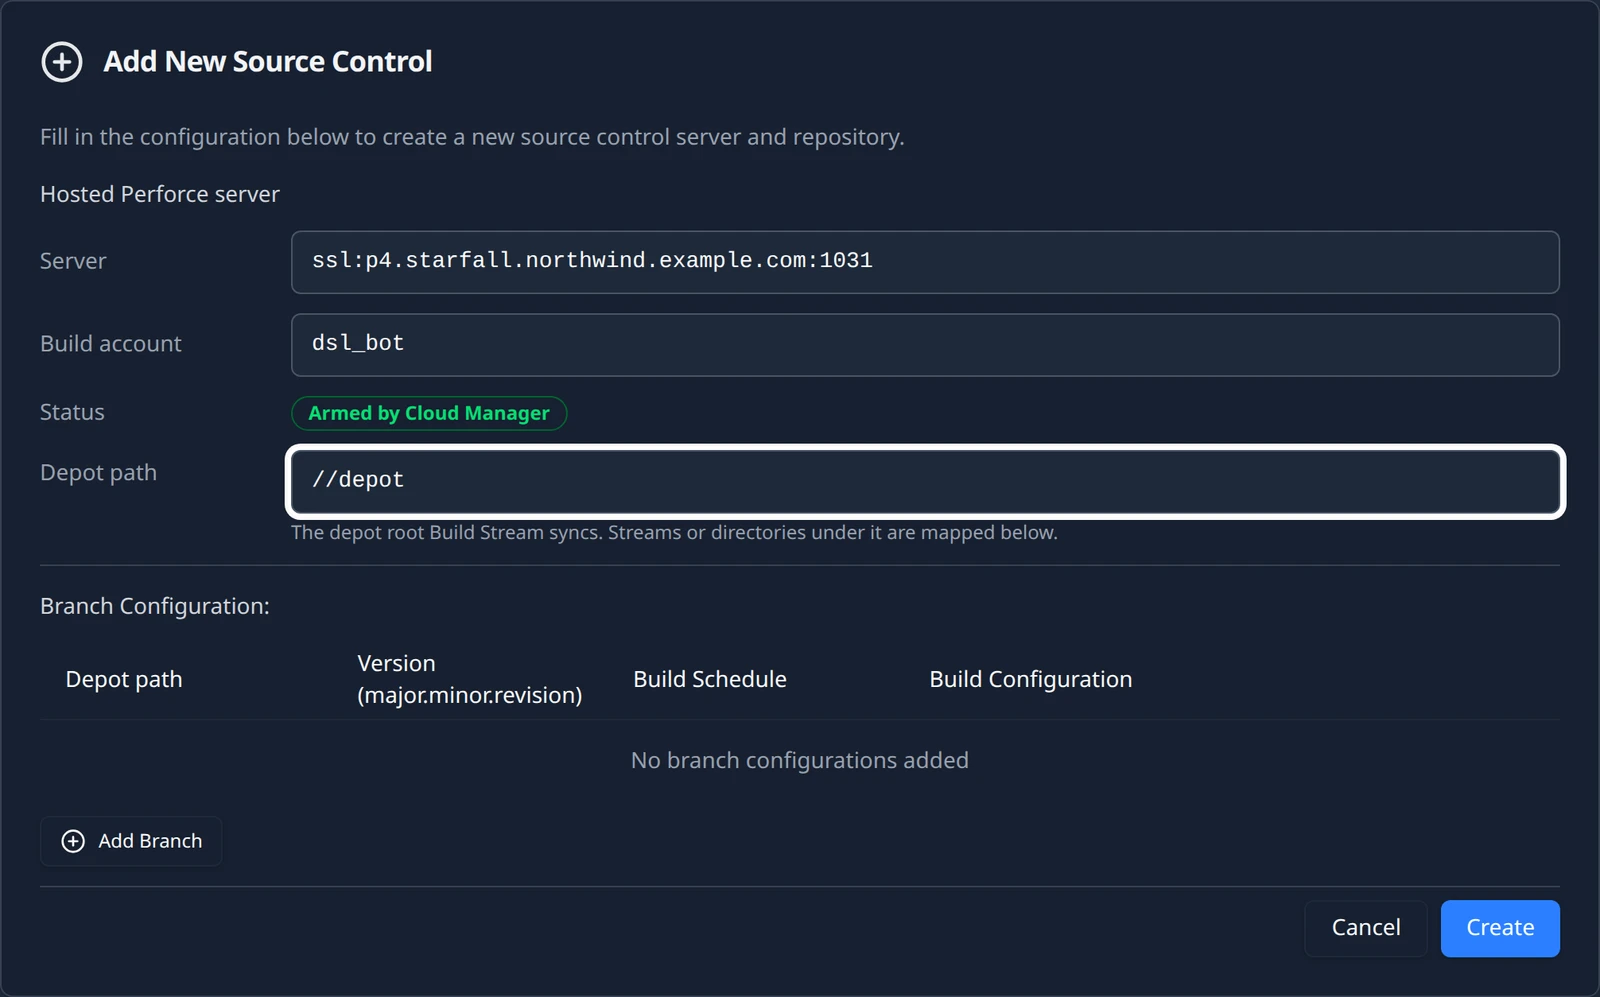Click the Build Configuration column header
The width and height of the screenshot is (1600, 997).
1030,679
